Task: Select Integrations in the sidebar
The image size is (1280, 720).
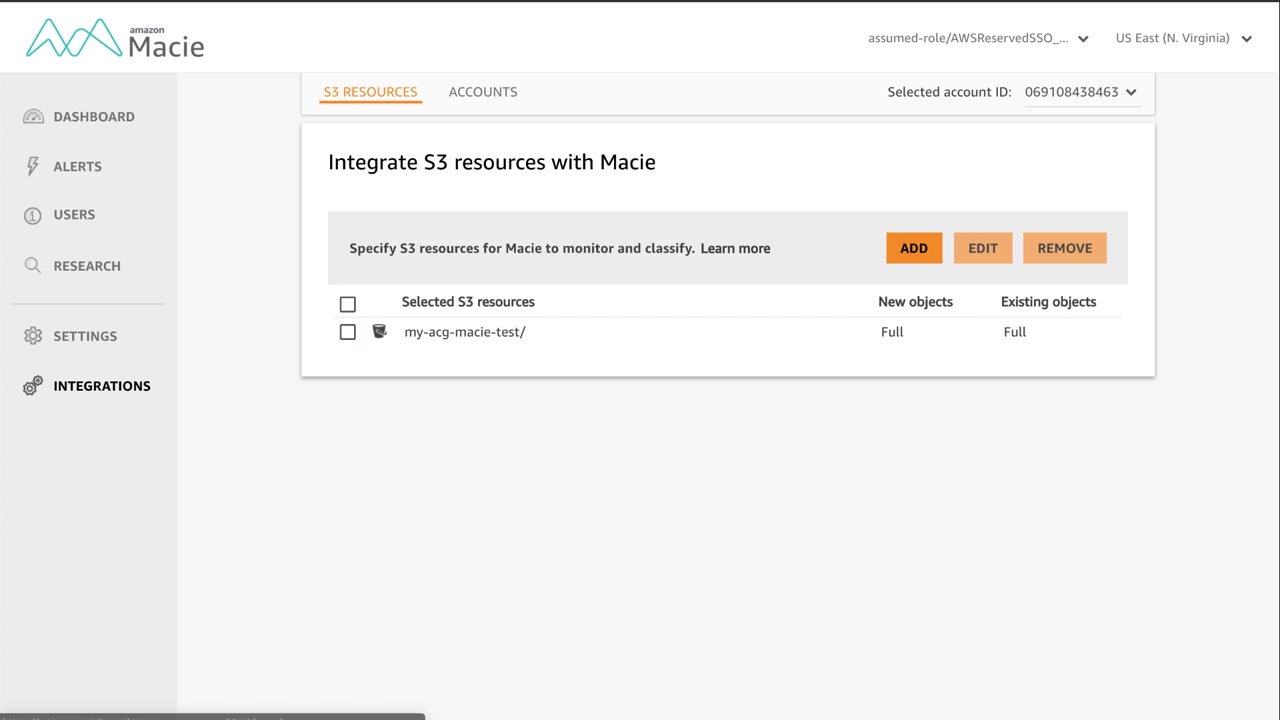Action: pyautogui.click(x=102, y=386)
